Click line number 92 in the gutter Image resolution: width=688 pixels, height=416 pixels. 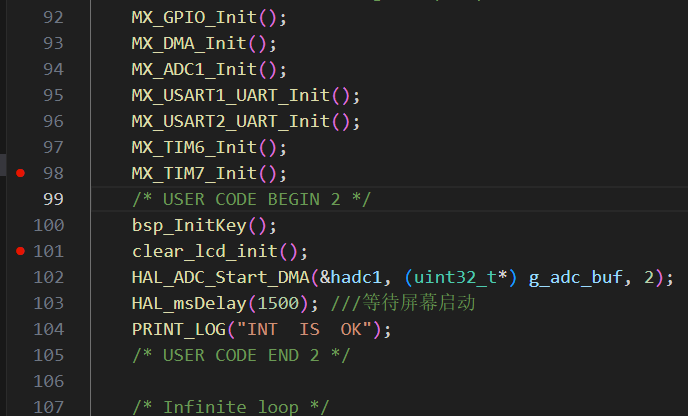(53, 18)
